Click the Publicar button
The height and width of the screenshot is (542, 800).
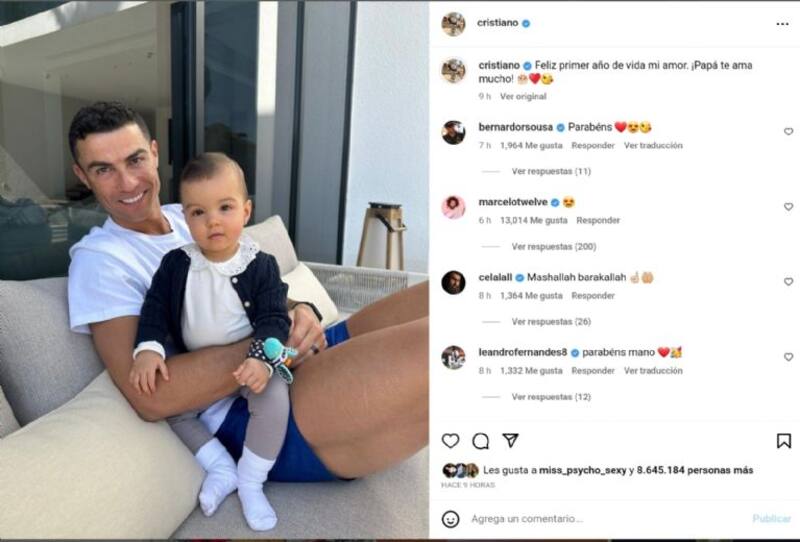point(771,519)
